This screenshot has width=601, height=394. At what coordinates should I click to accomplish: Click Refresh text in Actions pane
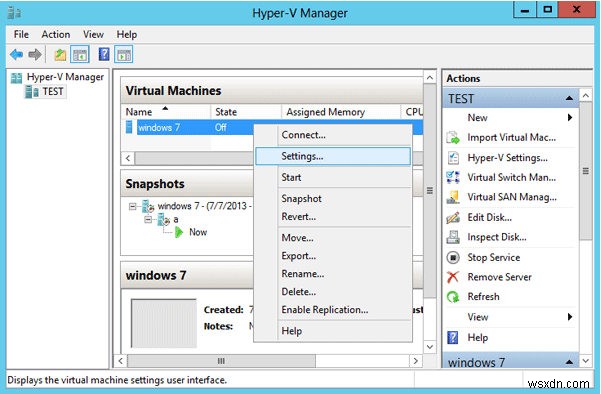[x=483, y=297]
